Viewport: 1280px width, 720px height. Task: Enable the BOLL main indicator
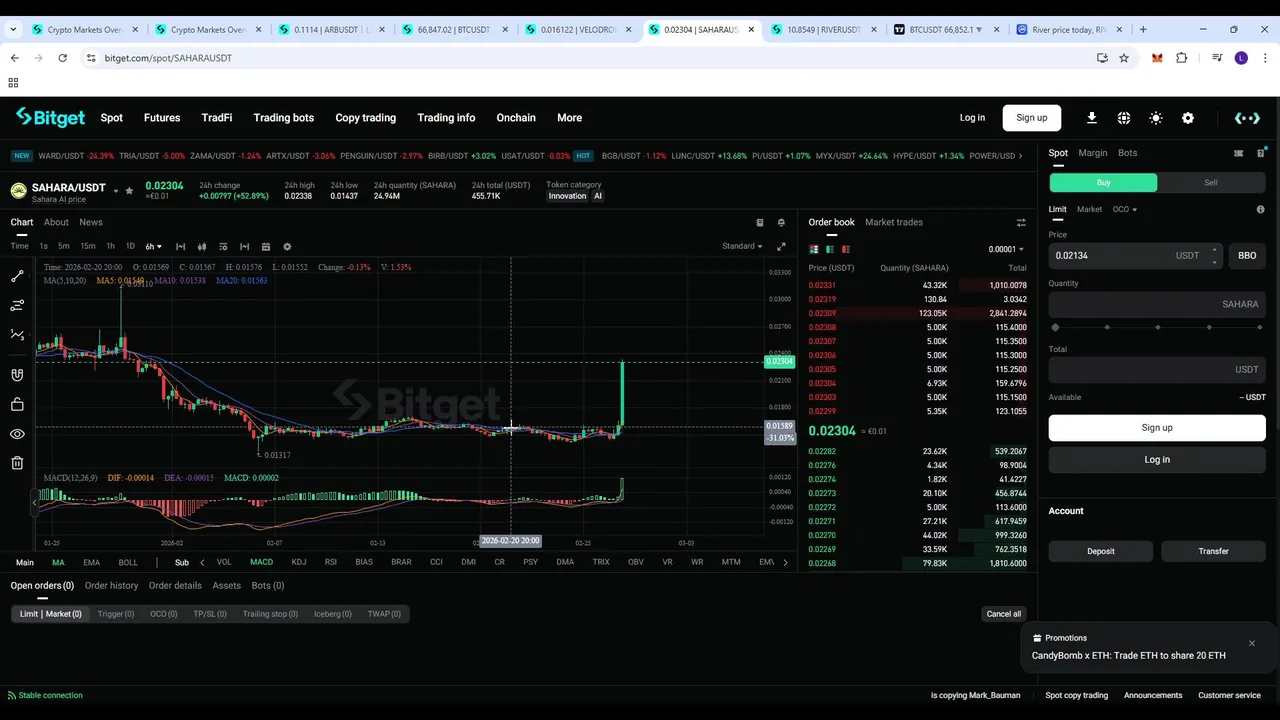[128, 562]
